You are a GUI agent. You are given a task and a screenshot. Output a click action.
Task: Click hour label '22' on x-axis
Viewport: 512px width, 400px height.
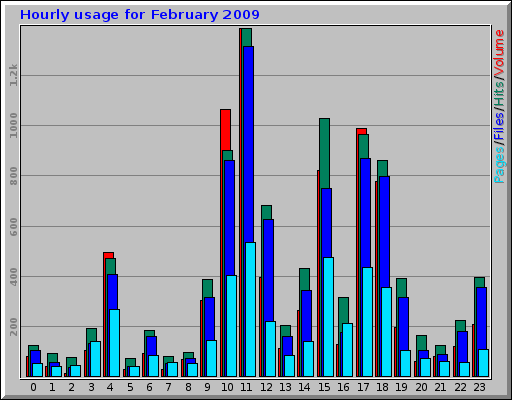pyautogui.click(x=460, y=387)
